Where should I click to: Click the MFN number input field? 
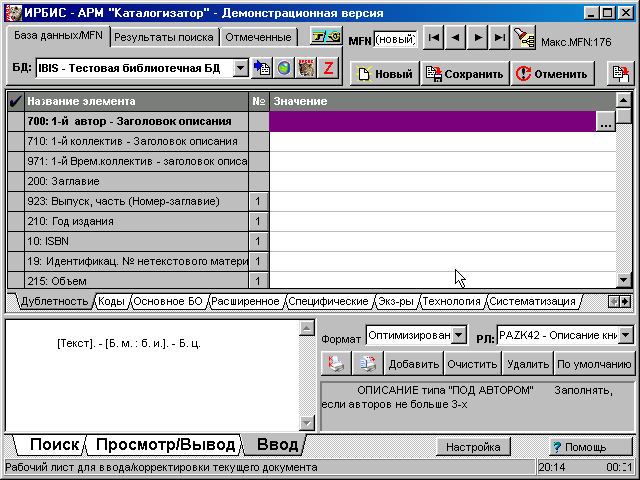click(x=395, y=38)
